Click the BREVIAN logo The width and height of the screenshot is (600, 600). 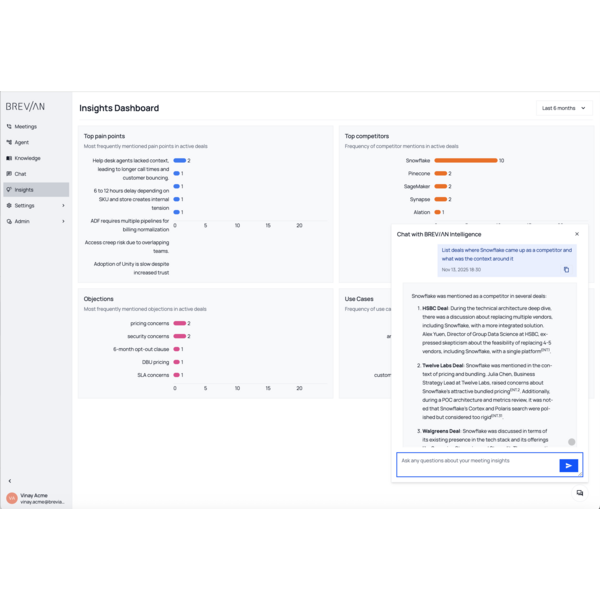point(25,106)
